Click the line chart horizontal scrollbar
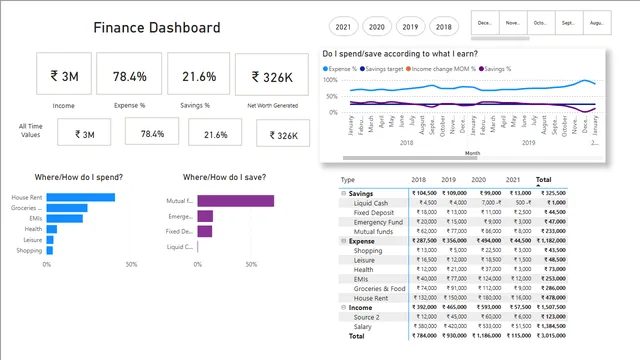 point(410,158)
